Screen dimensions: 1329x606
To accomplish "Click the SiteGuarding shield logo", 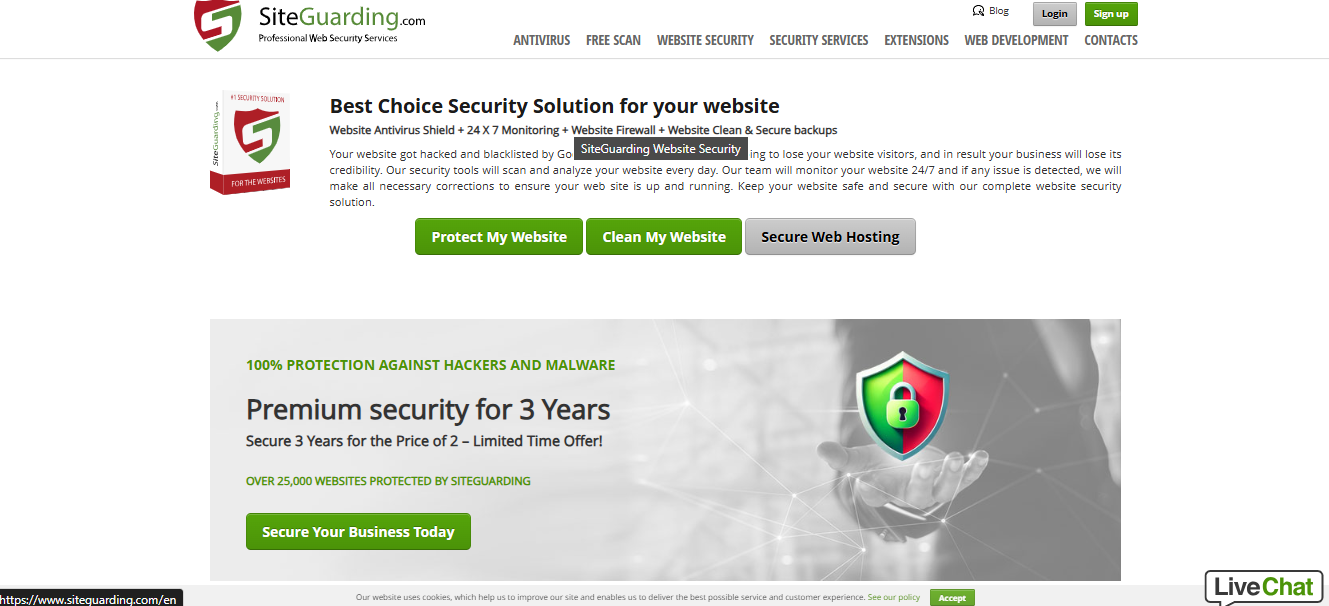I will pos(218,24).
